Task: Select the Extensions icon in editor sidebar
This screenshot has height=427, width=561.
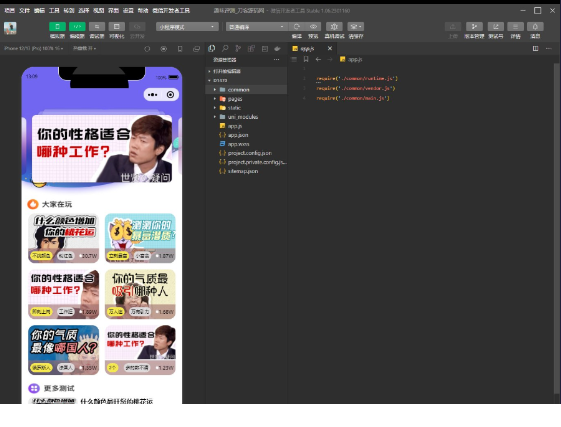Action: [x=251, y=48]
